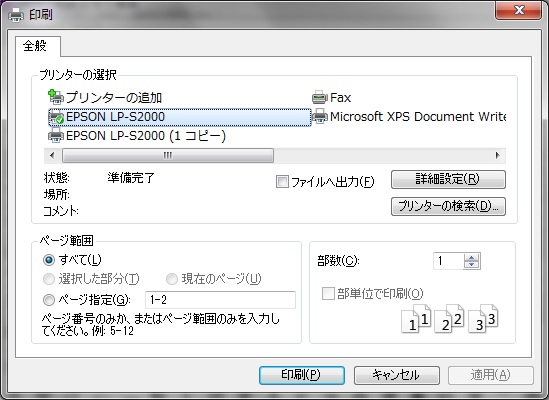Choose the EPSON LP-S2000 default printer icon
549x400 pixels.
point(56,117)
